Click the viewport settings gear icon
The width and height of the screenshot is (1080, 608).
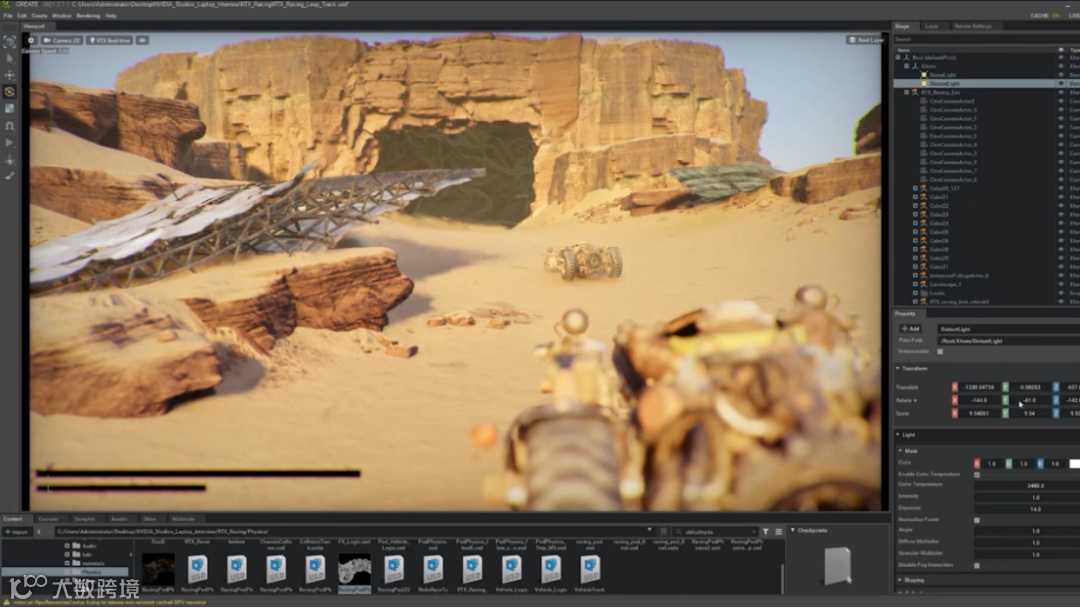coord(30,41)
